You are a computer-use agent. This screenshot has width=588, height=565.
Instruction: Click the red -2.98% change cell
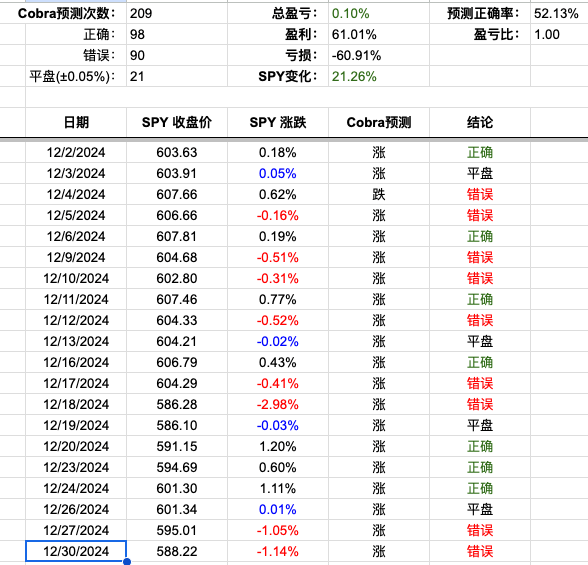tap(278, 404)
